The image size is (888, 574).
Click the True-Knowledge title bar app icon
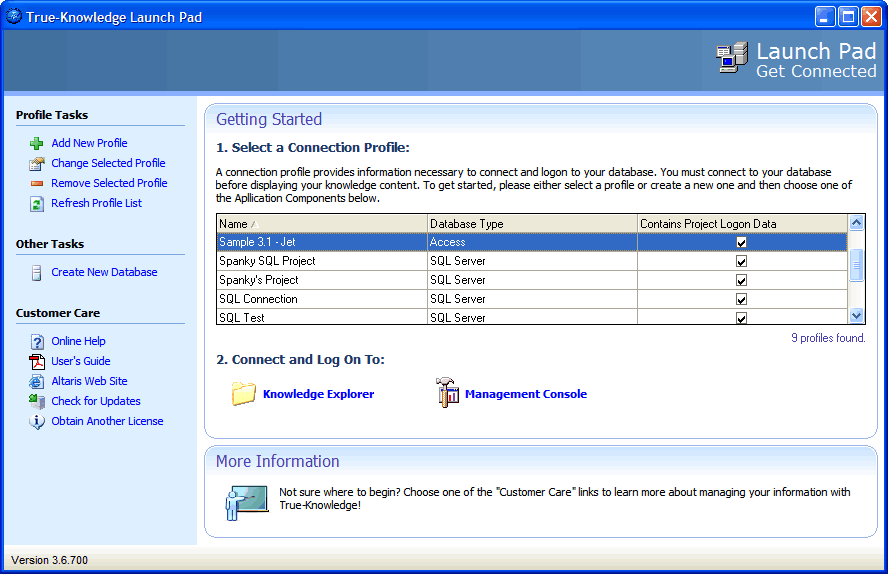click(x=14, y=16)
